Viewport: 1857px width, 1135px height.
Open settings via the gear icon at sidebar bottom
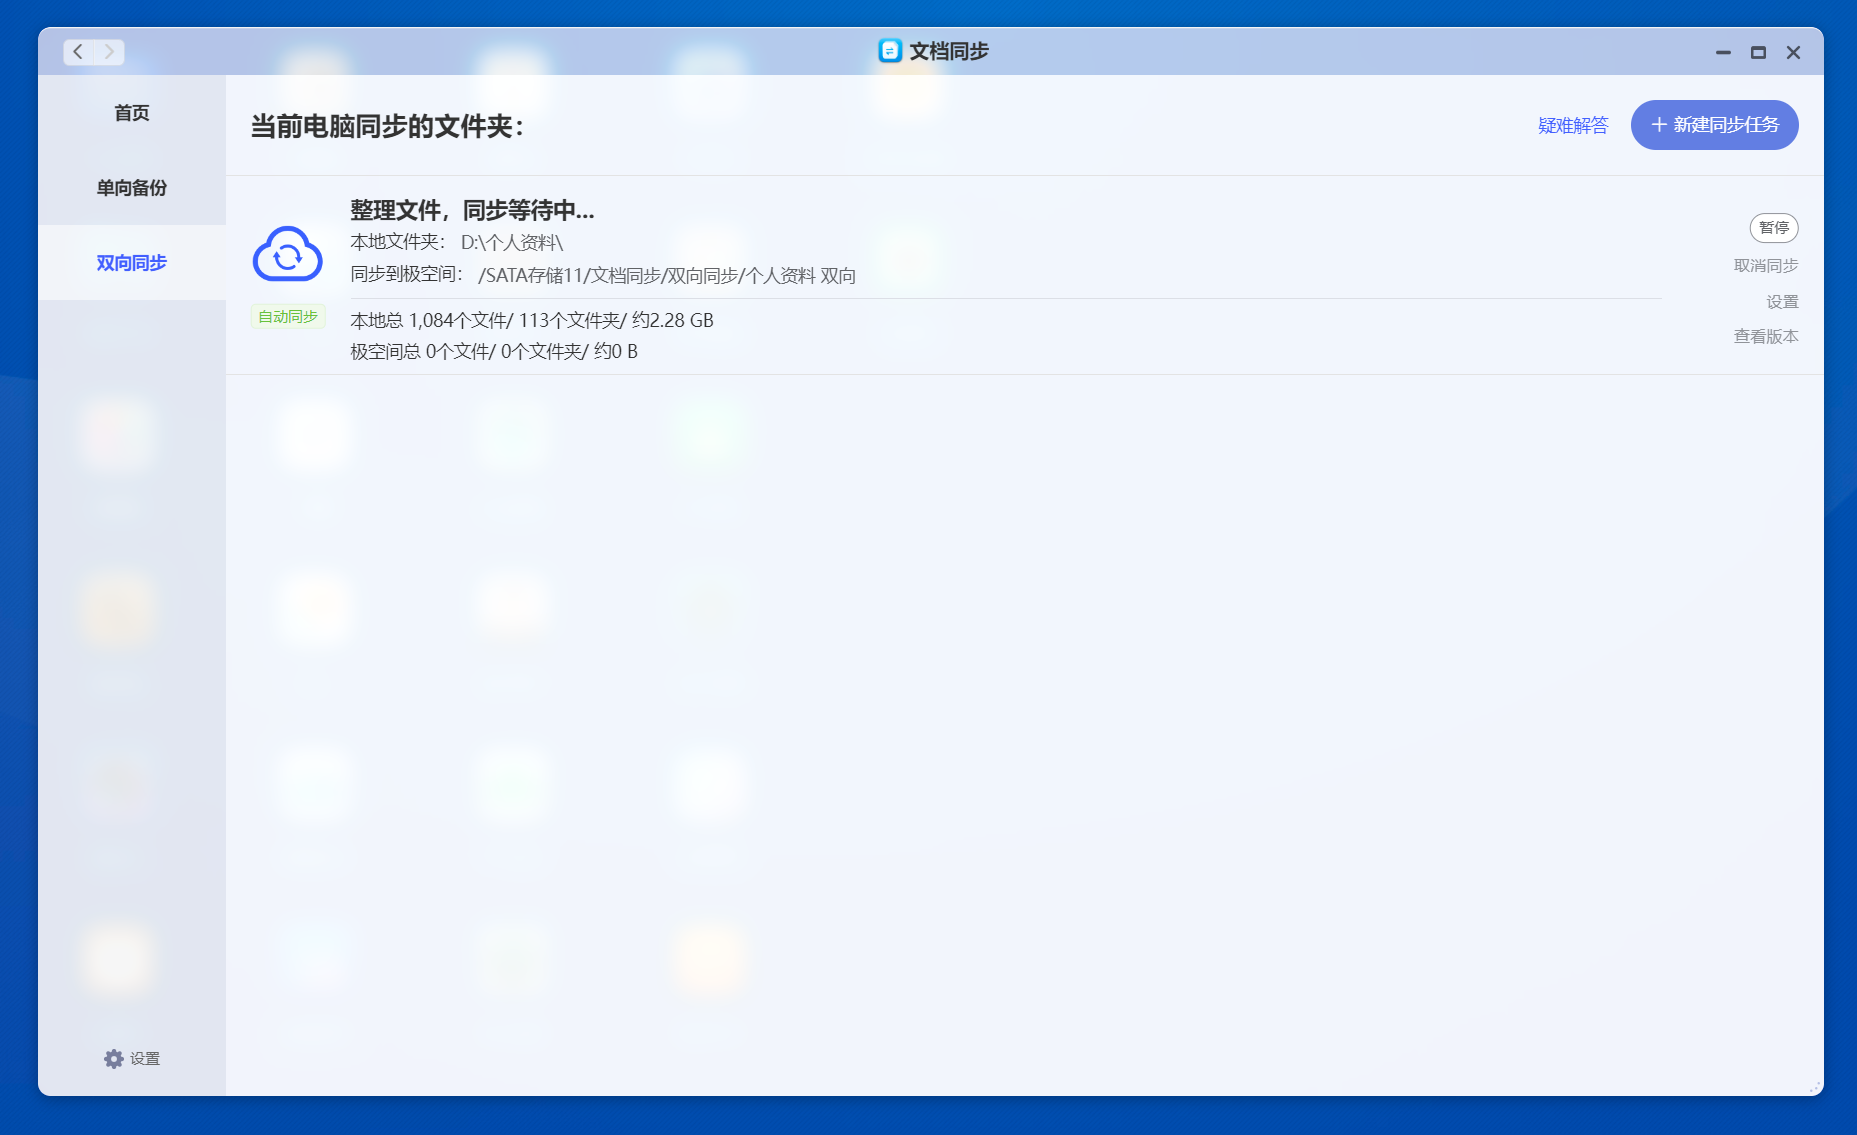coord(113,1059)
